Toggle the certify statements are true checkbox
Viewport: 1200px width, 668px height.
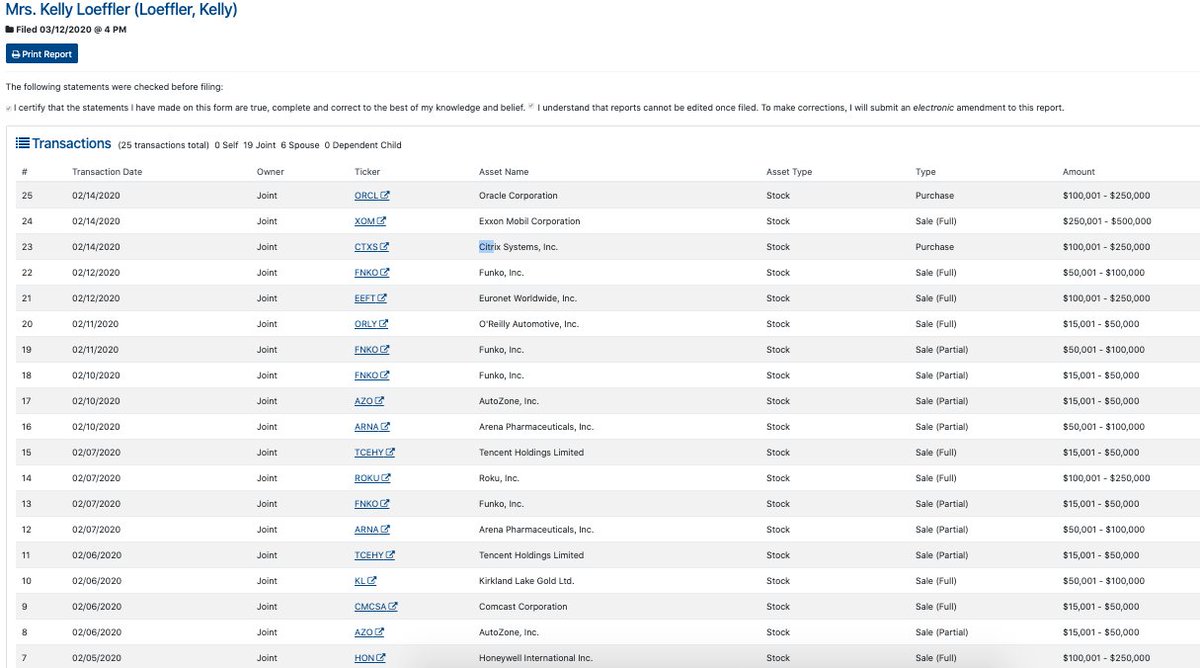[x=9, y=108]
